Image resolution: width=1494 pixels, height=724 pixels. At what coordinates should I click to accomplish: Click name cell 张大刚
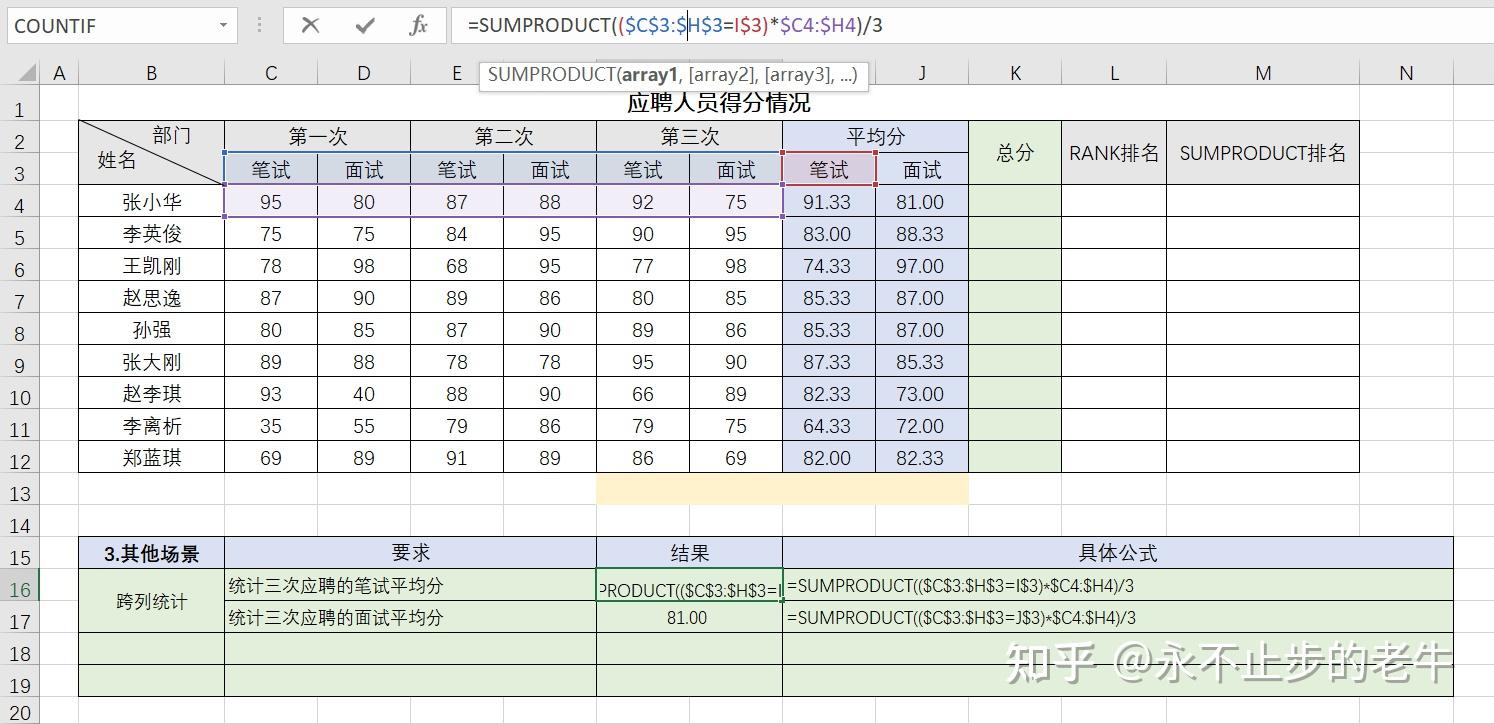152,362
